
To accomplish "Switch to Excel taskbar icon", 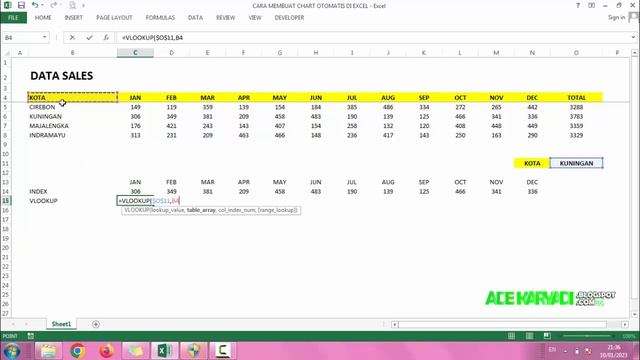I will pos(164,351).
